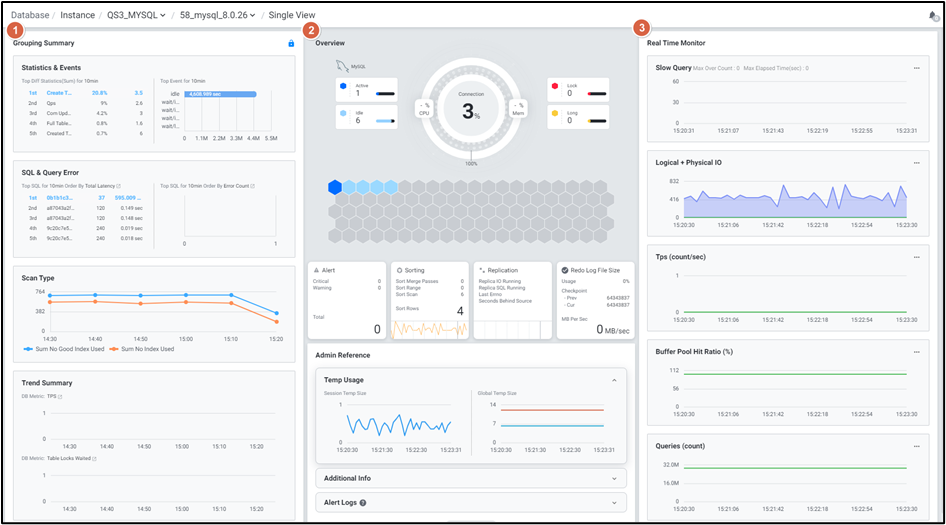Open the 1st ranked SQL ID link
Image resolution: width=946 pixels, height=525 pixels.
[59, 198]
